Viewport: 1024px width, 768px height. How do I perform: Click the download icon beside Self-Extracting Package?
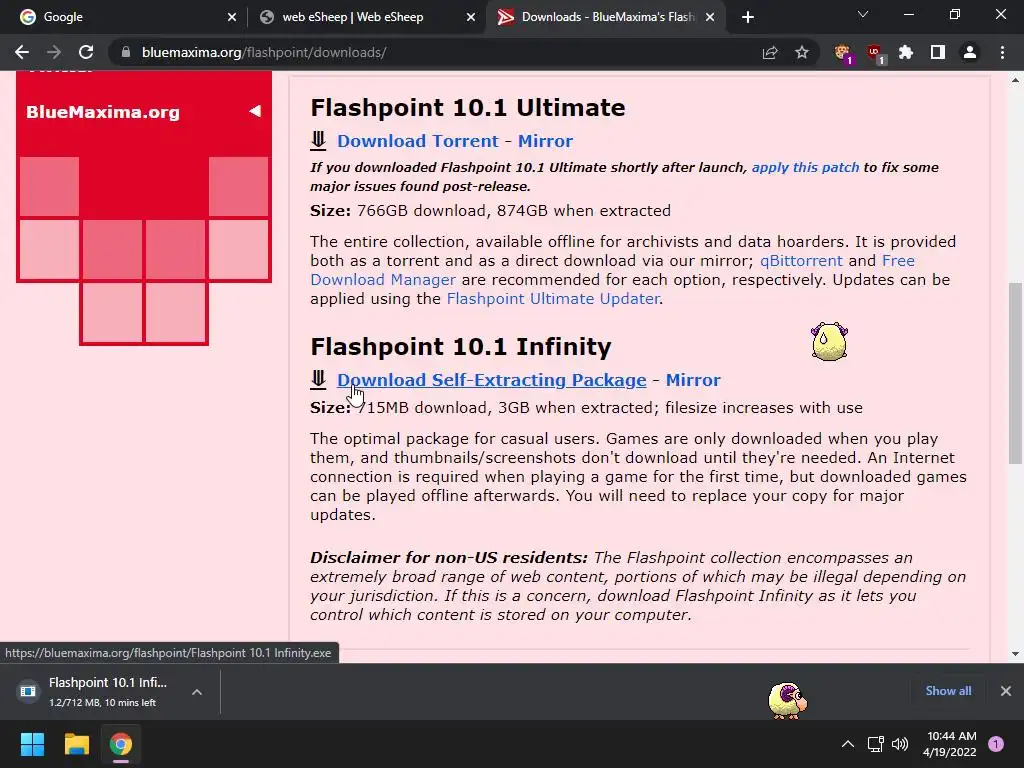pyautogui.click(x=318, y=379)
